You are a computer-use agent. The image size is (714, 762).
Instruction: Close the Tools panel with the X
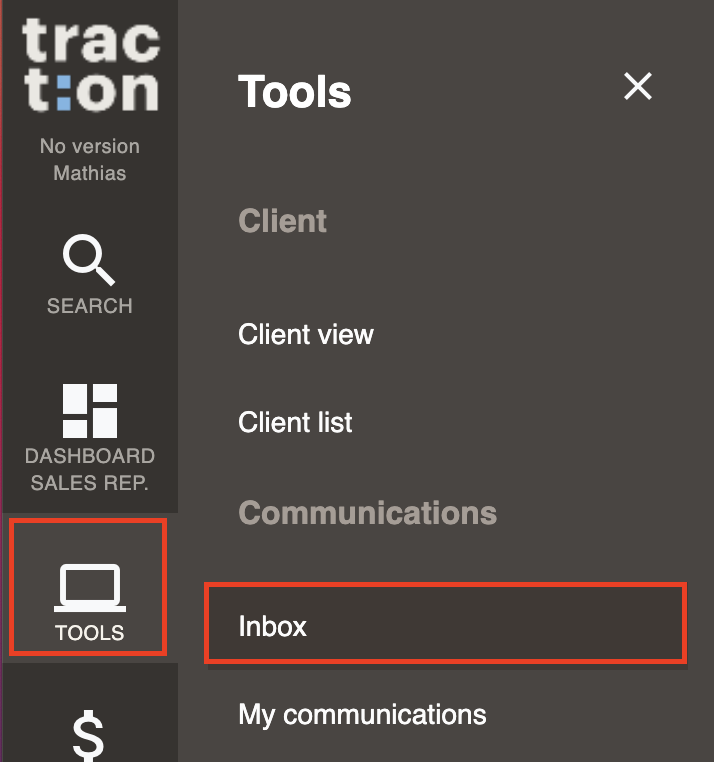point(638,87)
